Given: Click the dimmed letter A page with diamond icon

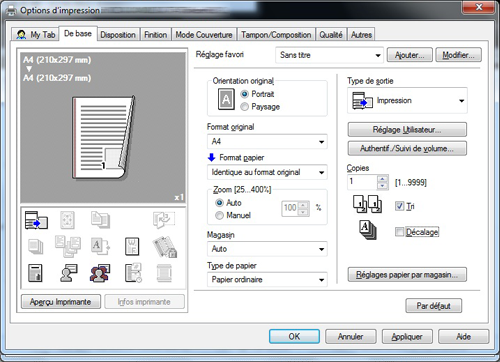Looking at the screenshot, I should 100,246.
